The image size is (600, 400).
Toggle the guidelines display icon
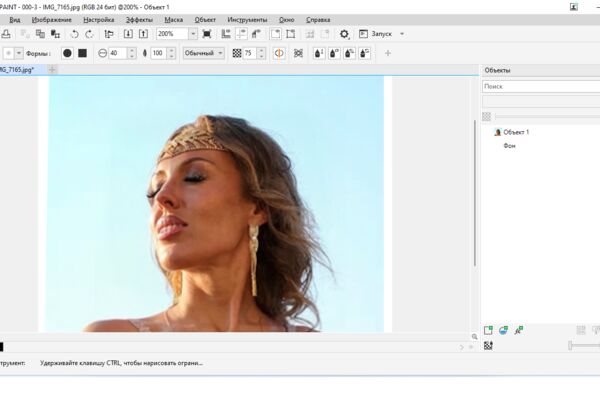tap(241, 34)
